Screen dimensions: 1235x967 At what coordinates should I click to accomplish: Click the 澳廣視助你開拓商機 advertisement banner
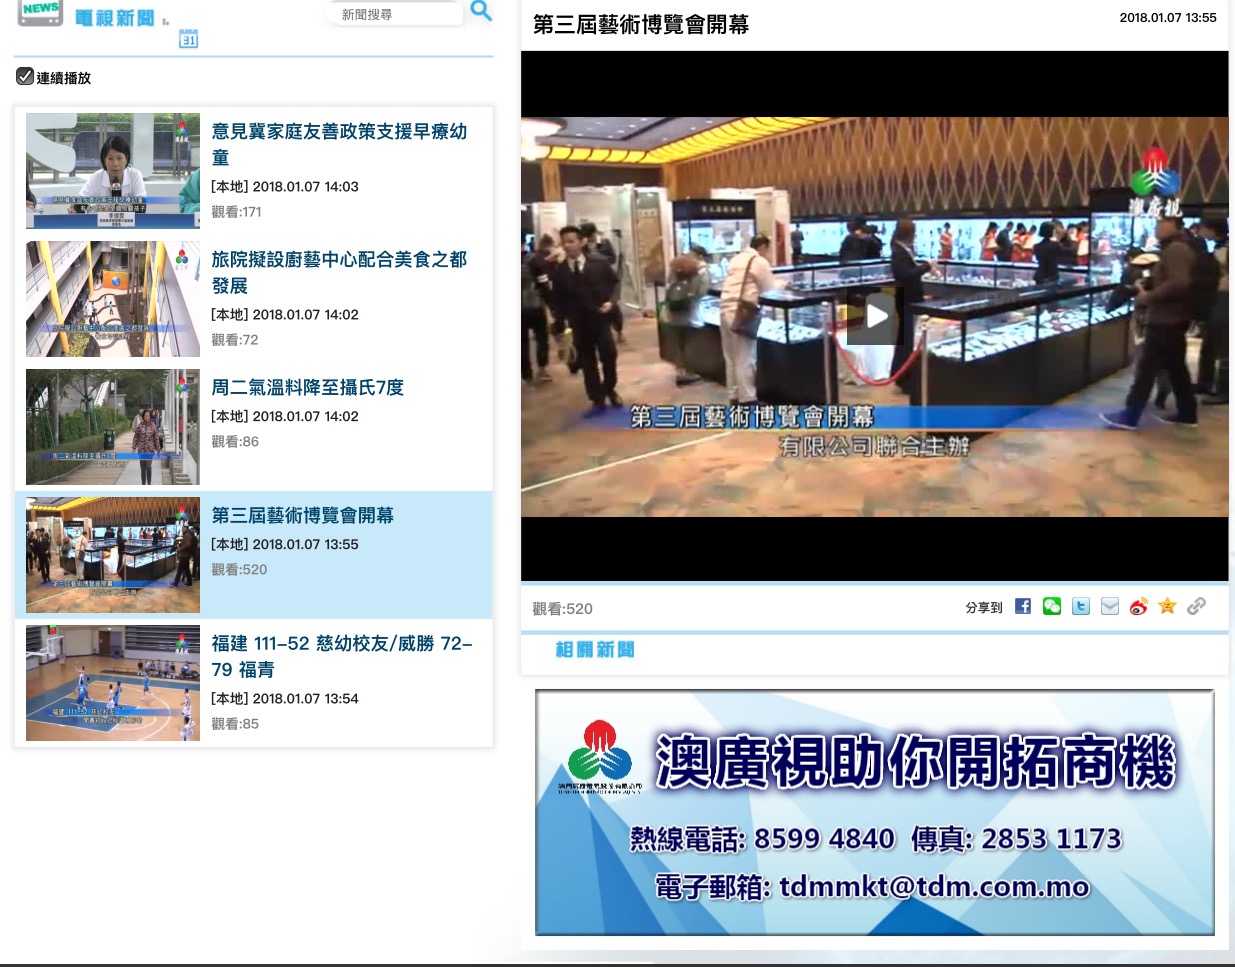pyautogui.click(x=874, y=812)
